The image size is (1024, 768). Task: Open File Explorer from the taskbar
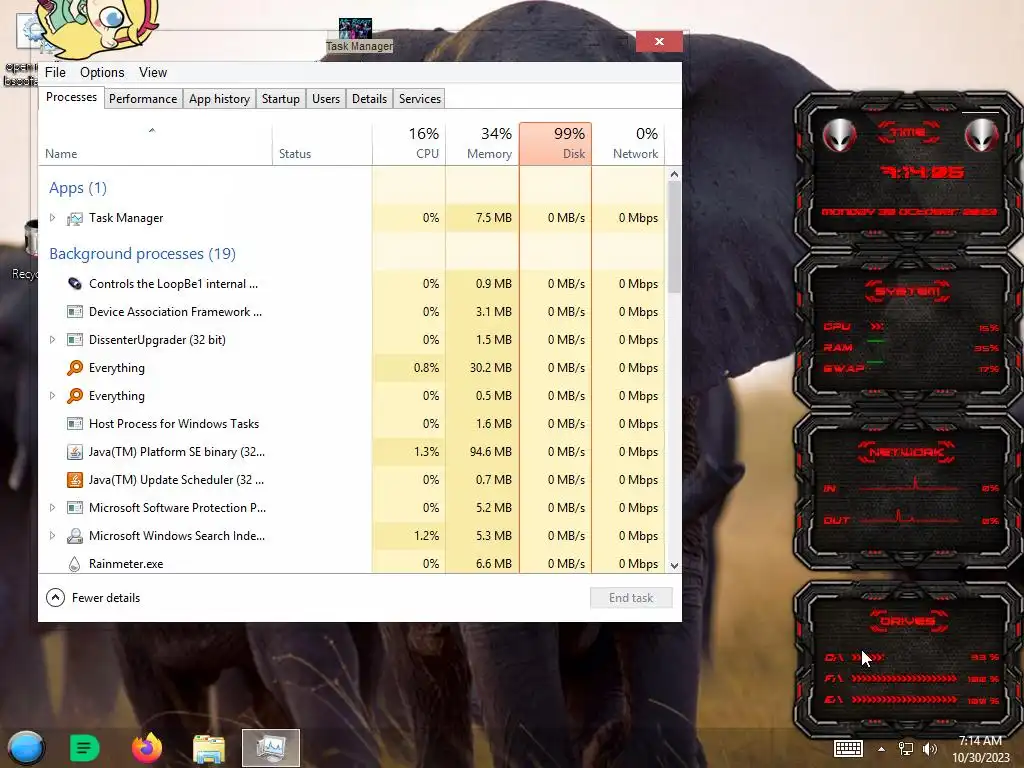(209, 749)
